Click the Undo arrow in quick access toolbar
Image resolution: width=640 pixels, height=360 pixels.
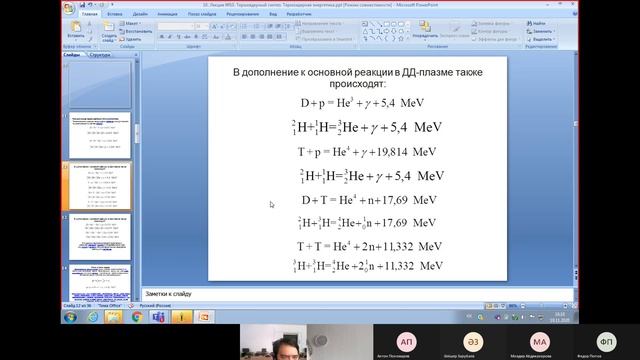coord(90,5)
